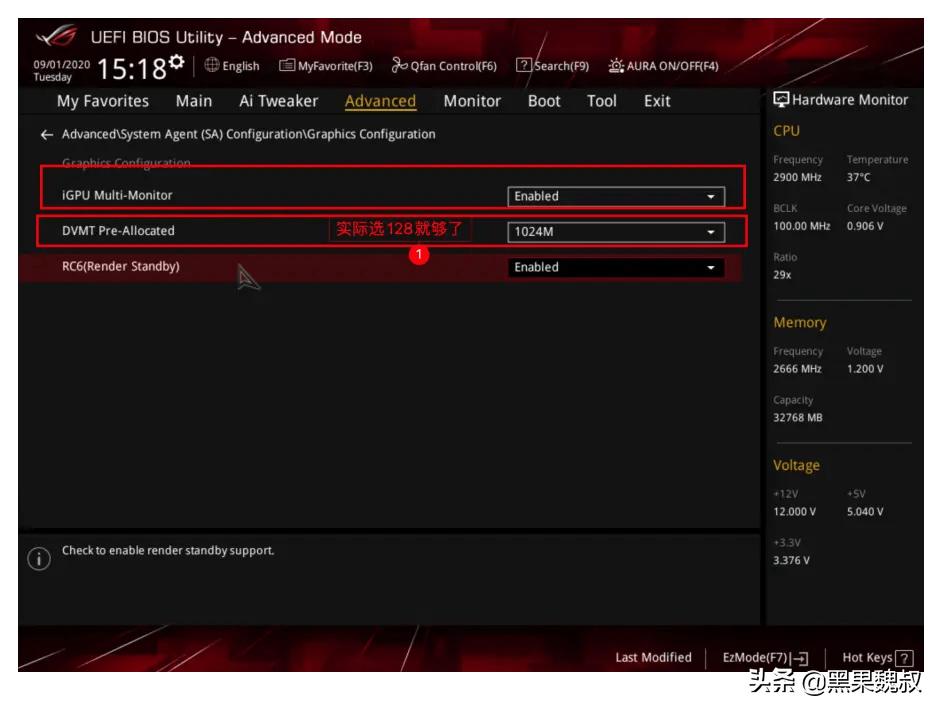The width and height of the screenshot is (942, 714).
Task: Click the arrow on the iGPU Multi-Monitor dropdown
Action: pos(711,197)
